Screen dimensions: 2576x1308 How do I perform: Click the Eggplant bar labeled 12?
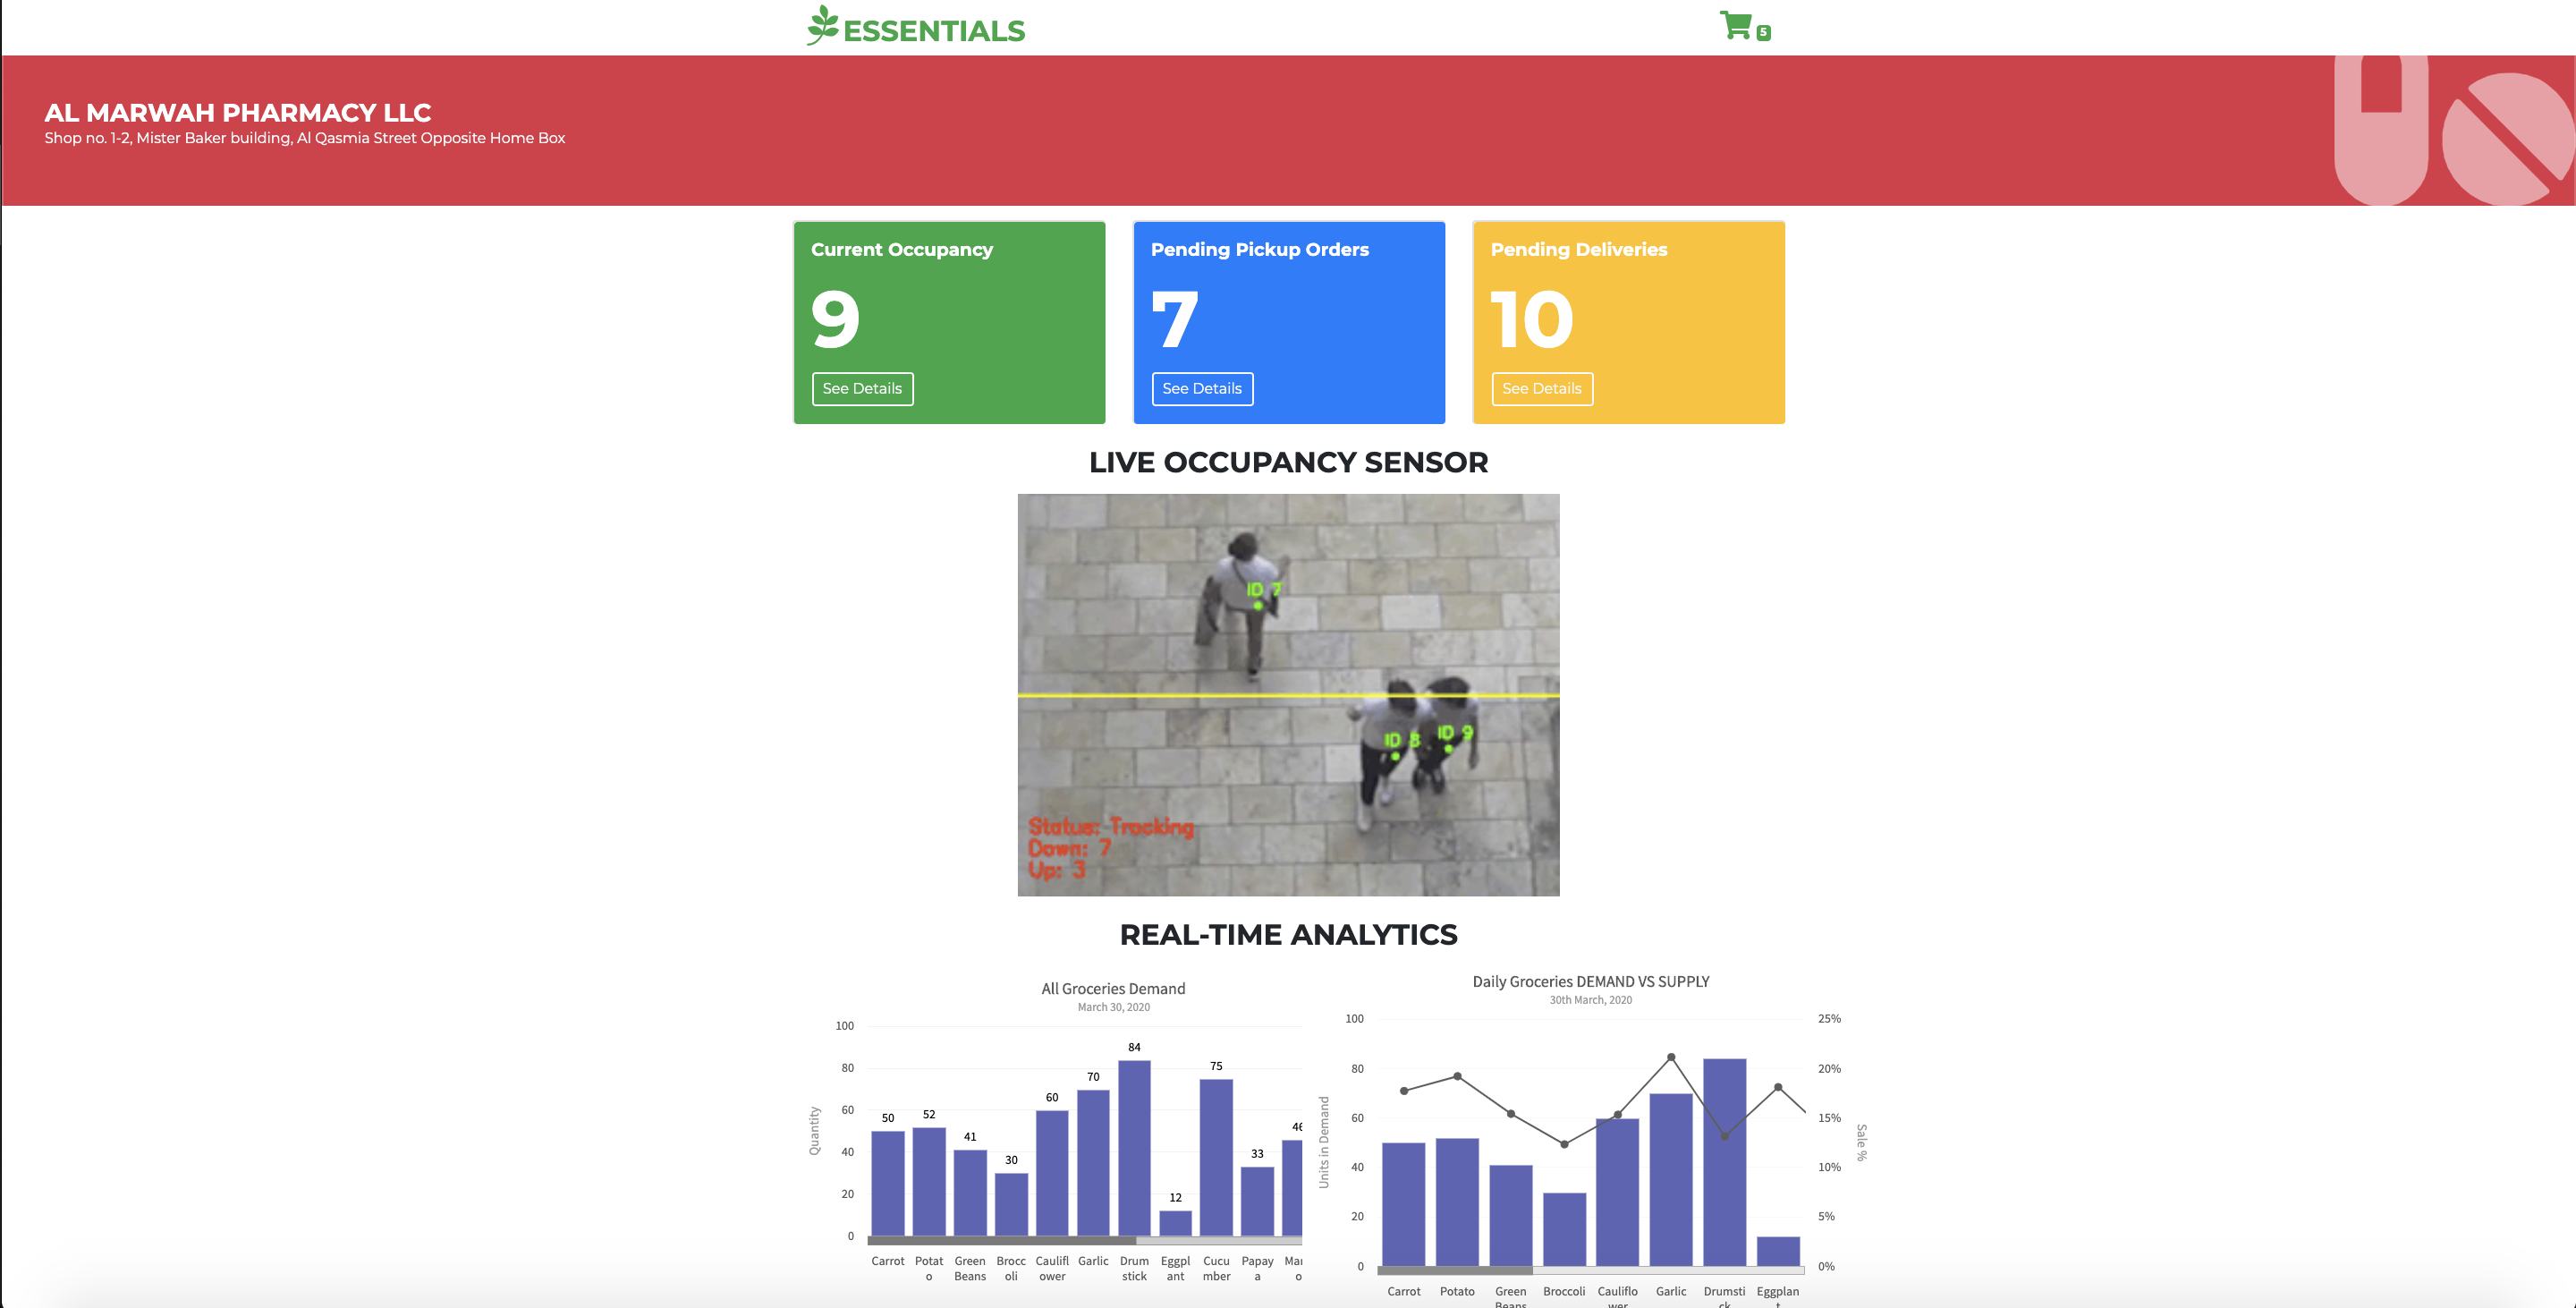pyautogui.click(x=1175, y=1223)
